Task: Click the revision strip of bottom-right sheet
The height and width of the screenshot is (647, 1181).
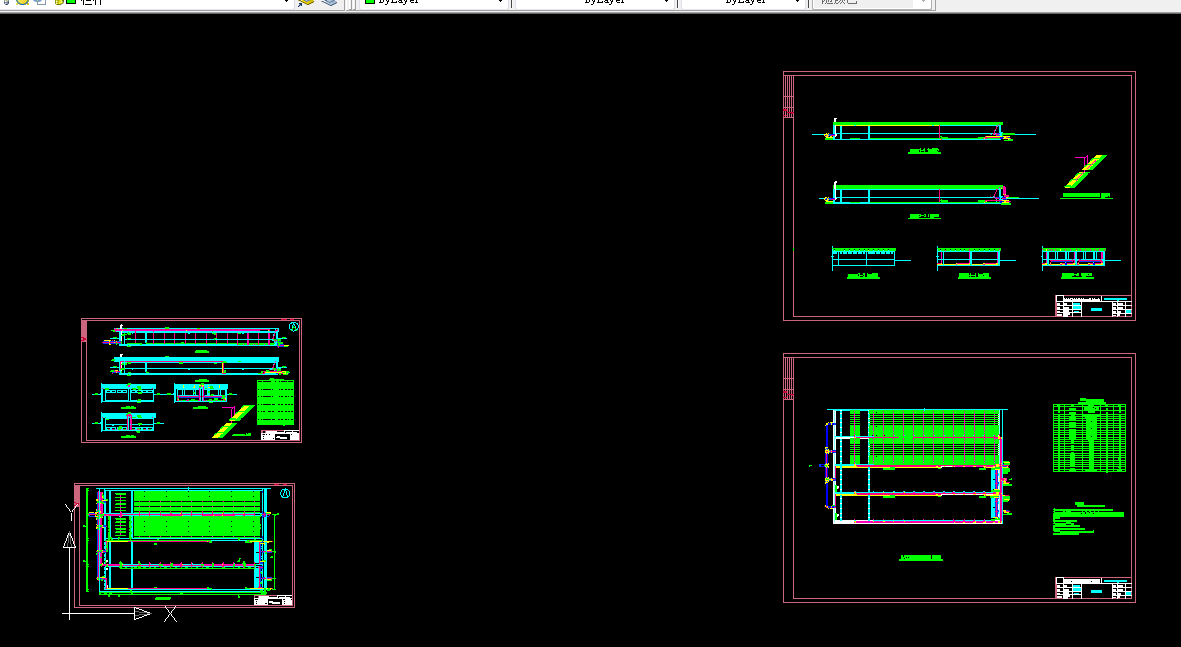Action: 789,378
